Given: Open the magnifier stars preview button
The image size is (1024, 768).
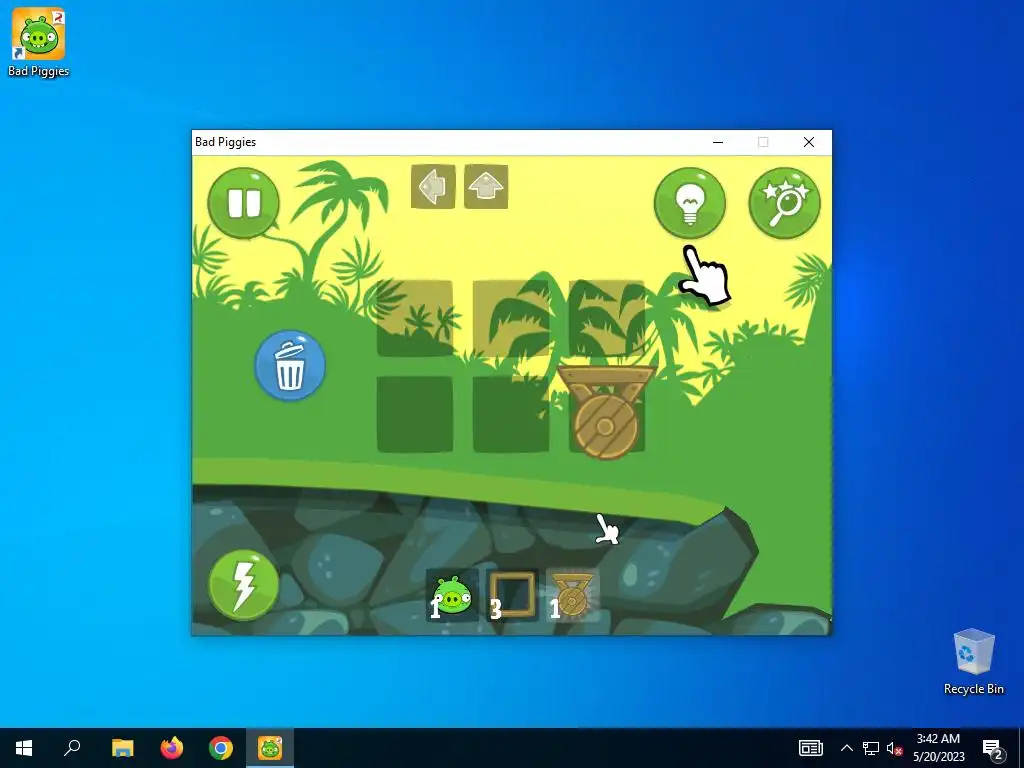Looking at the screenshot, I should point(784,203).
